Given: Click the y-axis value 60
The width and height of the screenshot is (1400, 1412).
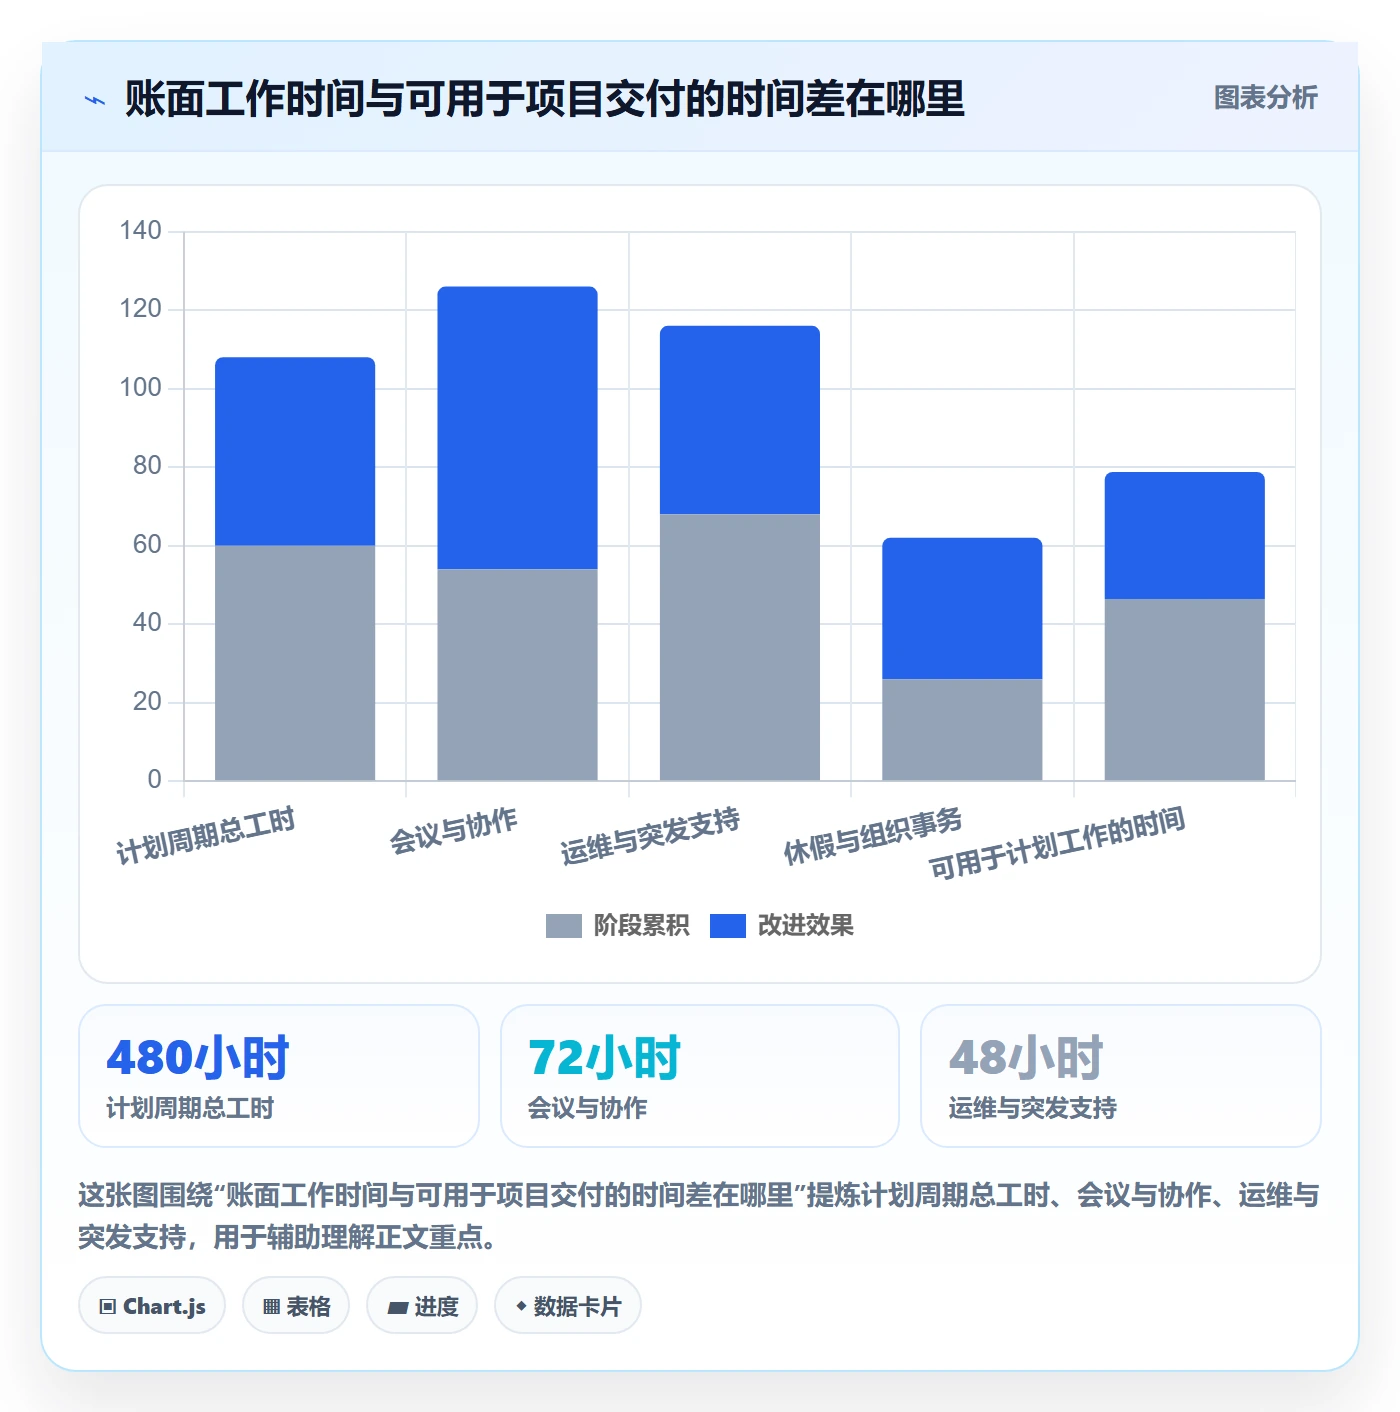Looking at the screenshot, I should click(x=147, y=545).
